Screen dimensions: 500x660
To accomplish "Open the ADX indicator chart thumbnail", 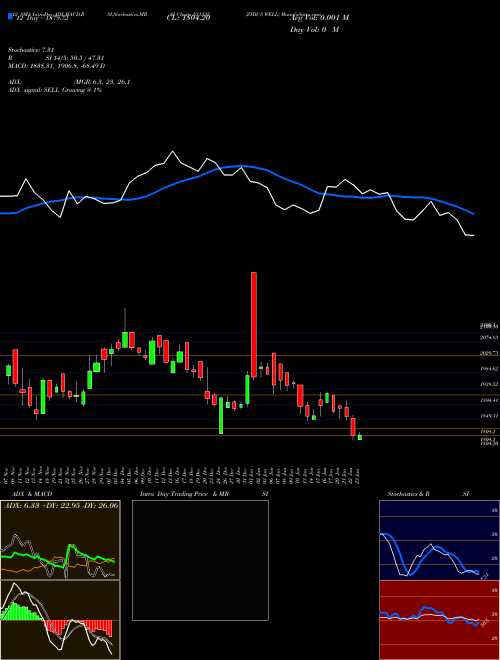I will [x=60, y=540].
